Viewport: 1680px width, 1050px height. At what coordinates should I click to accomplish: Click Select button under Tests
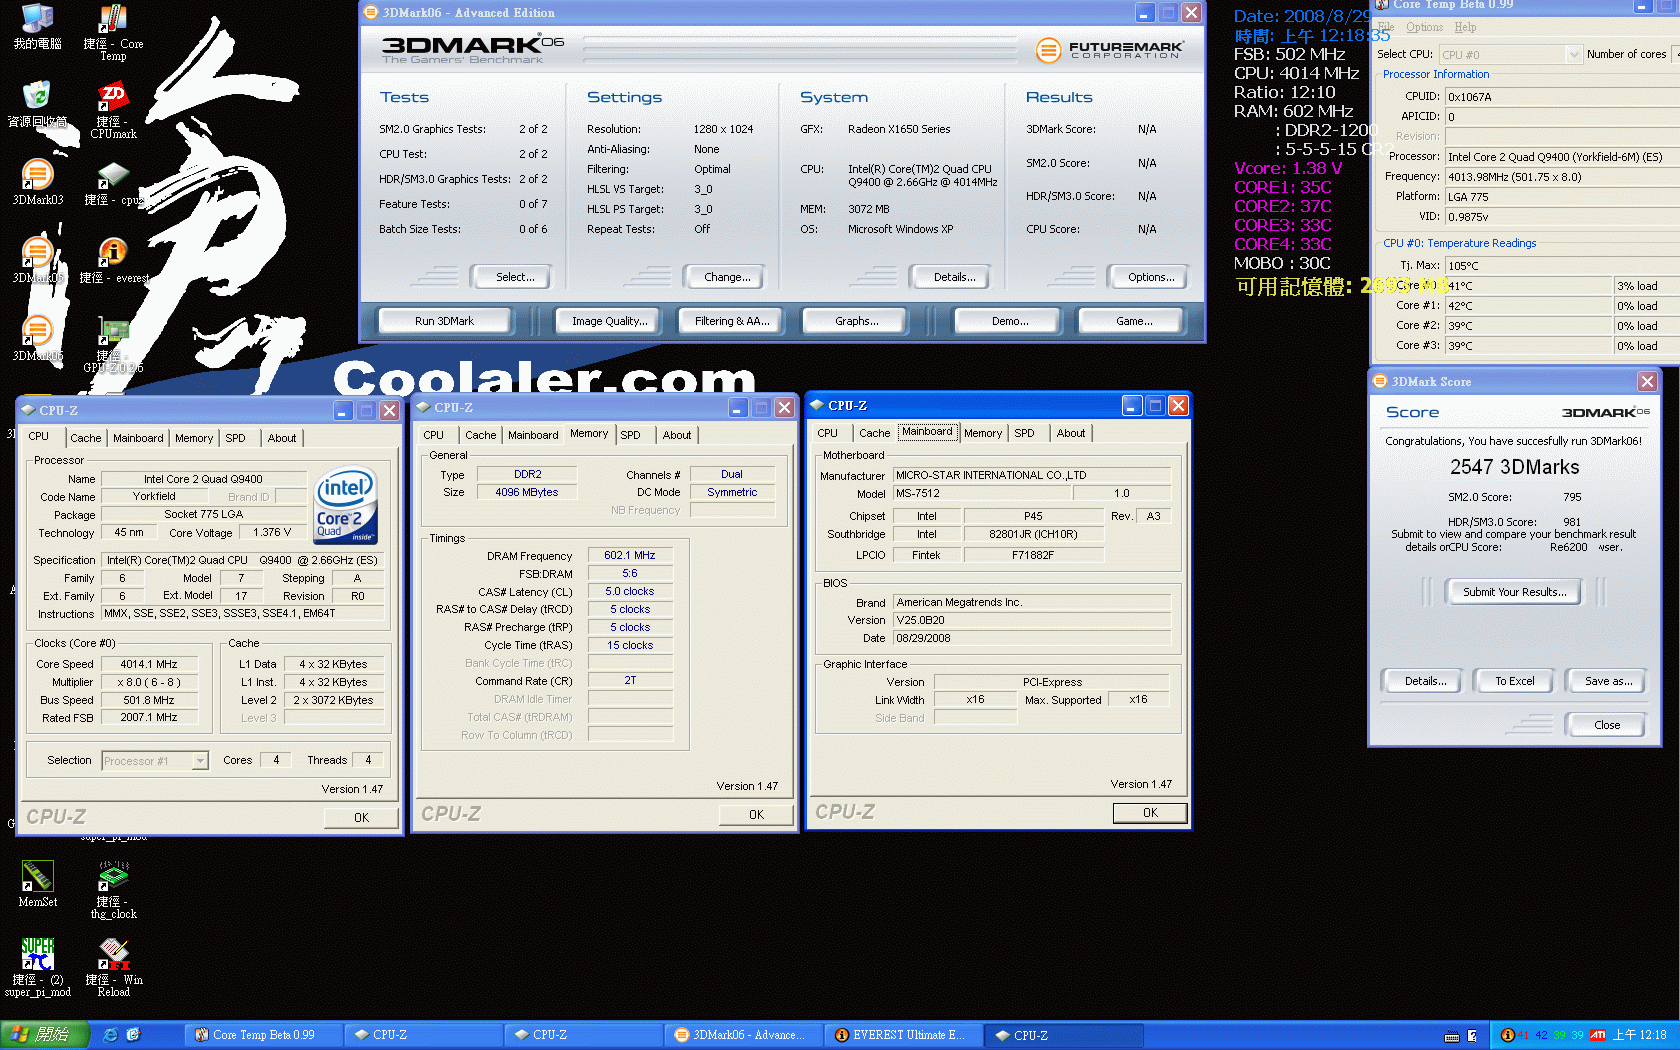(515, 277)
